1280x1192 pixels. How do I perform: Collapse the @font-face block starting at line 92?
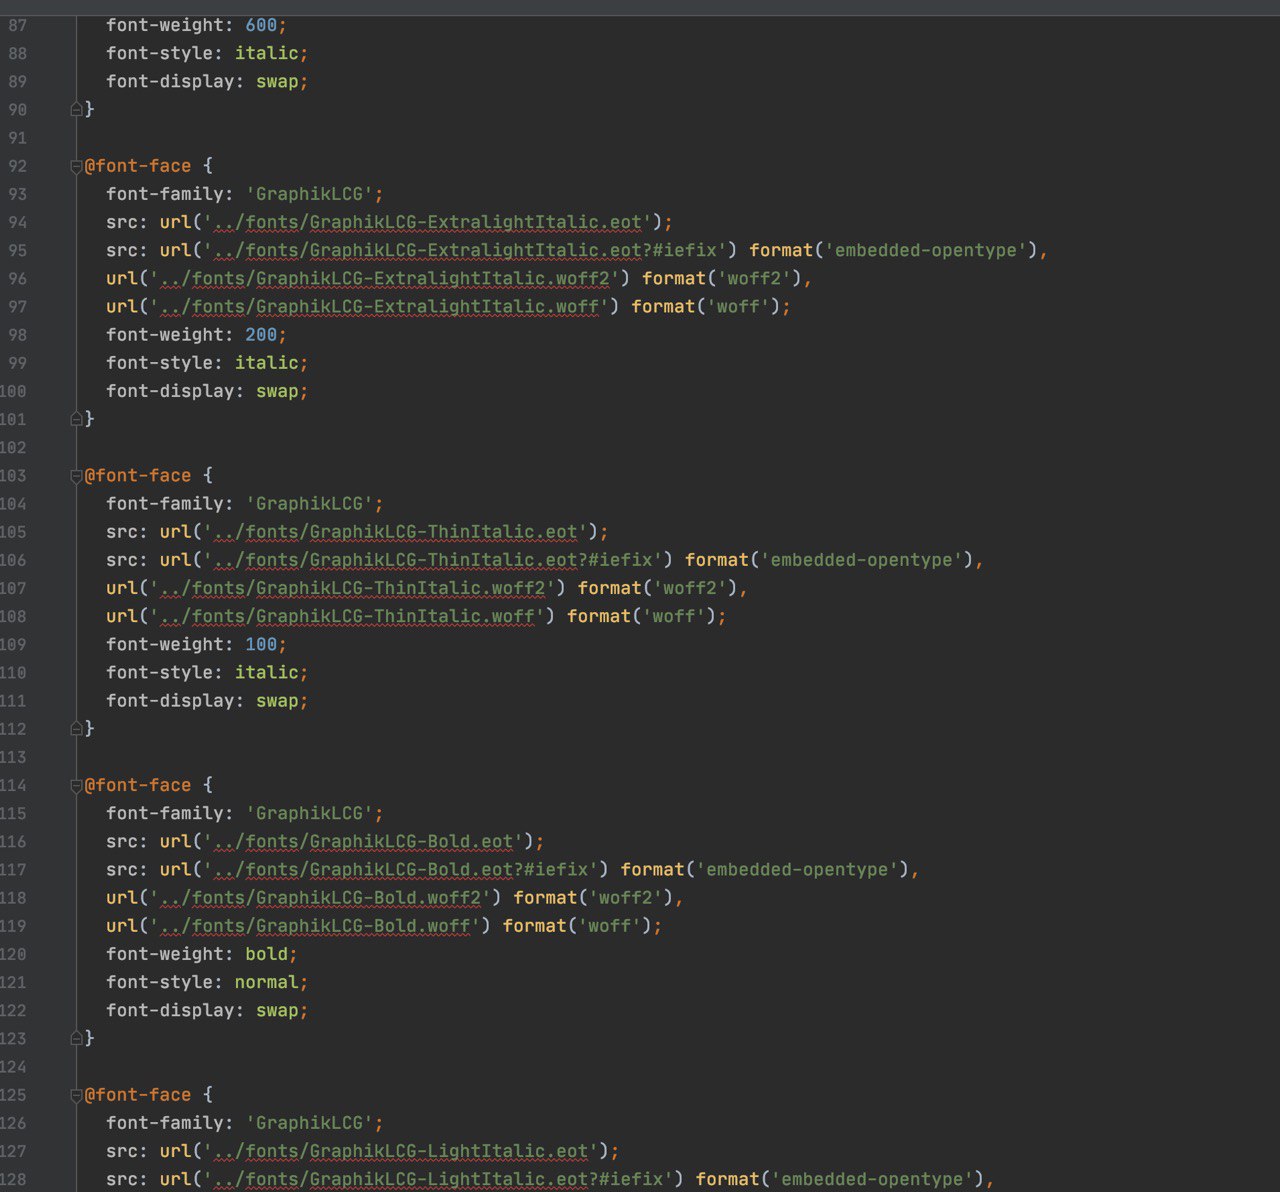(77, 166)
